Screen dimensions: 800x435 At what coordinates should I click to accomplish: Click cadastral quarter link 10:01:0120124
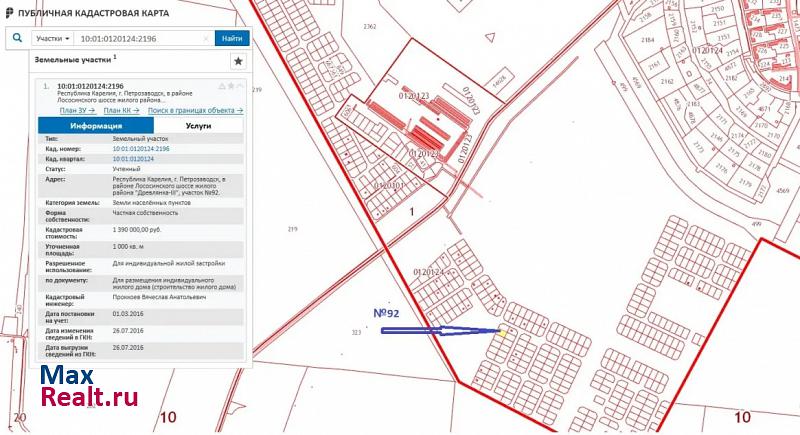coord(133,159)
